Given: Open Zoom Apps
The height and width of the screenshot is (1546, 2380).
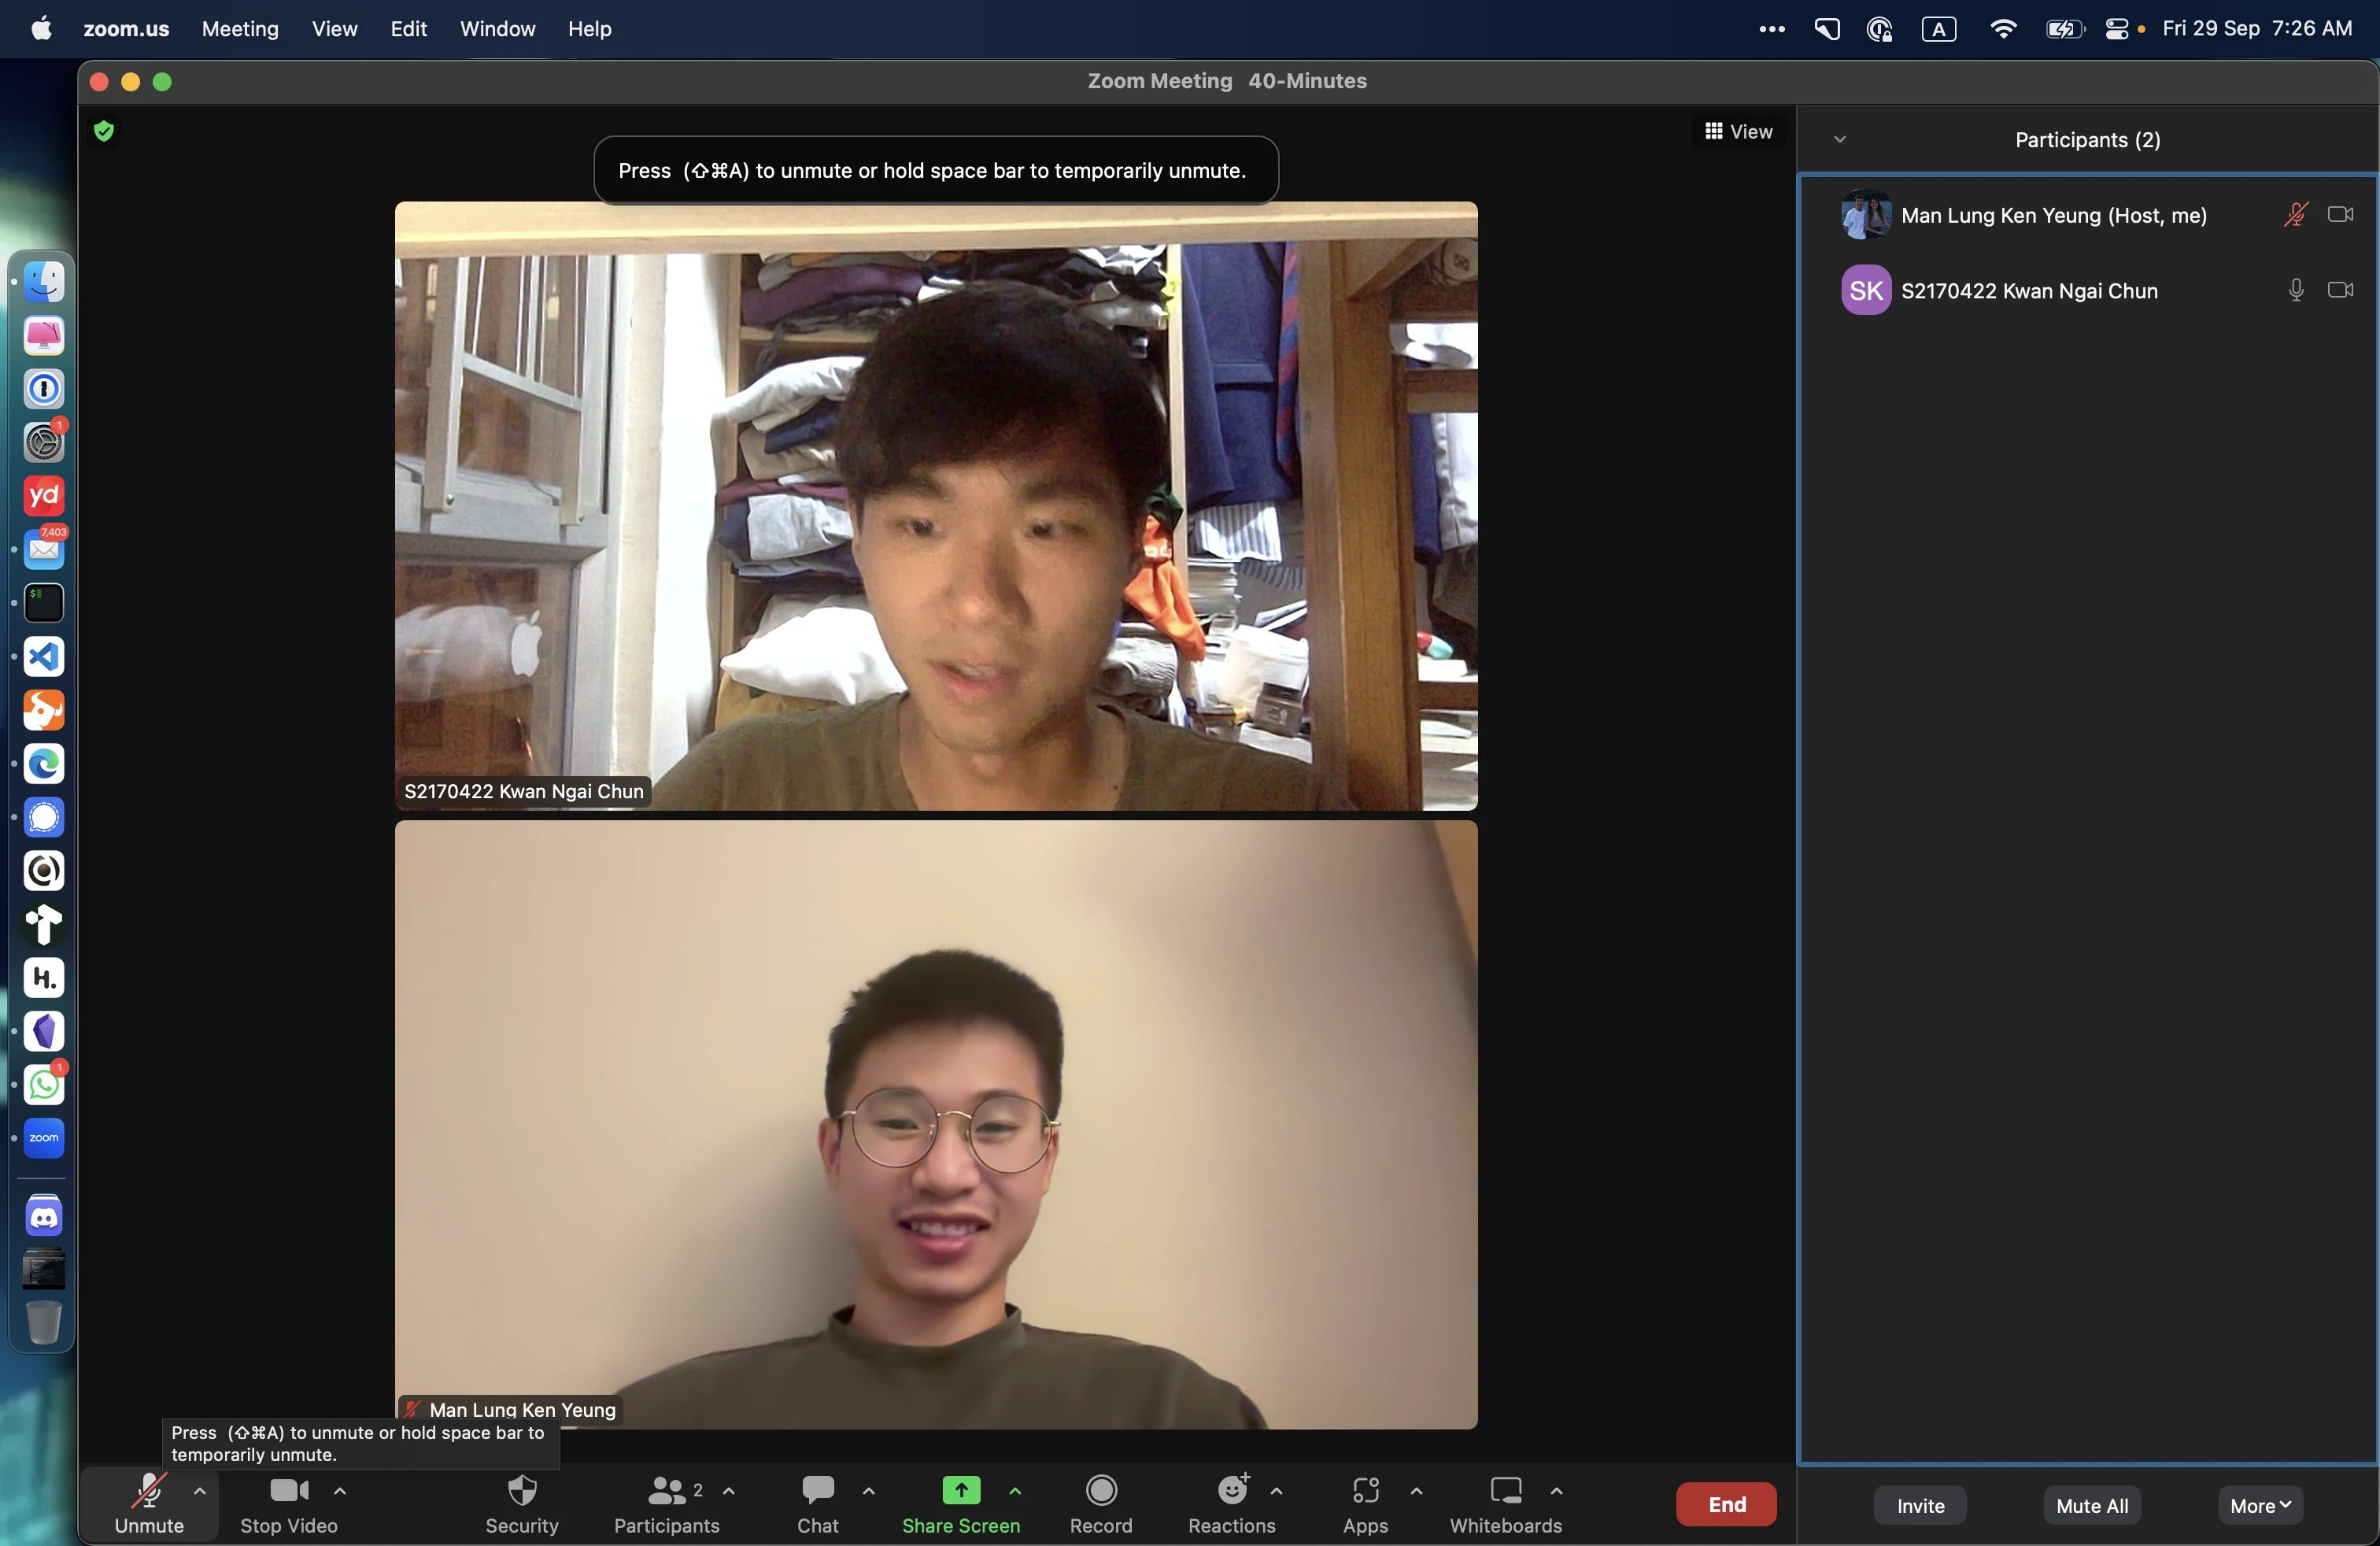Looking at the screenshot, I should coord(1365,1503).
